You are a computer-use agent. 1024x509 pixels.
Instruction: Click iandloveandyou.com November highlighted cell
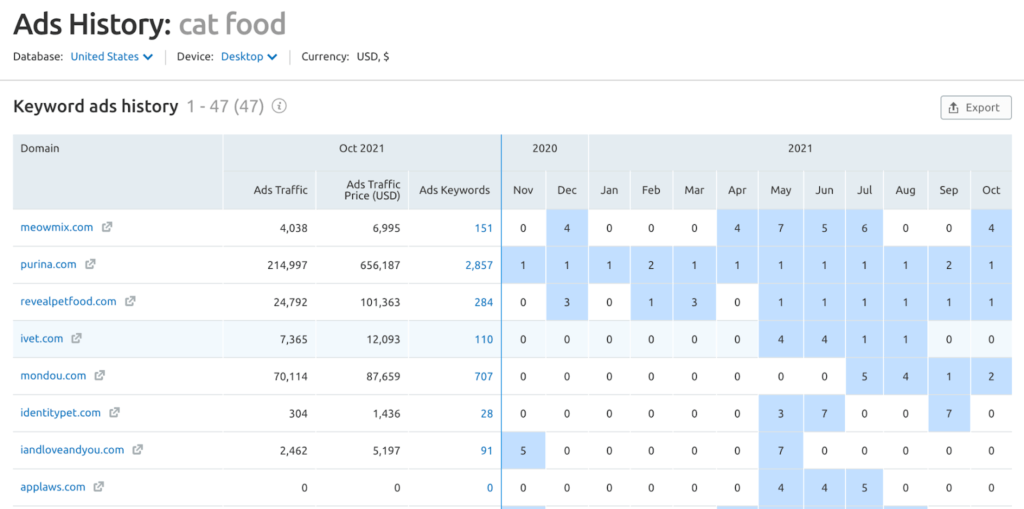click(x=523, y=450)
